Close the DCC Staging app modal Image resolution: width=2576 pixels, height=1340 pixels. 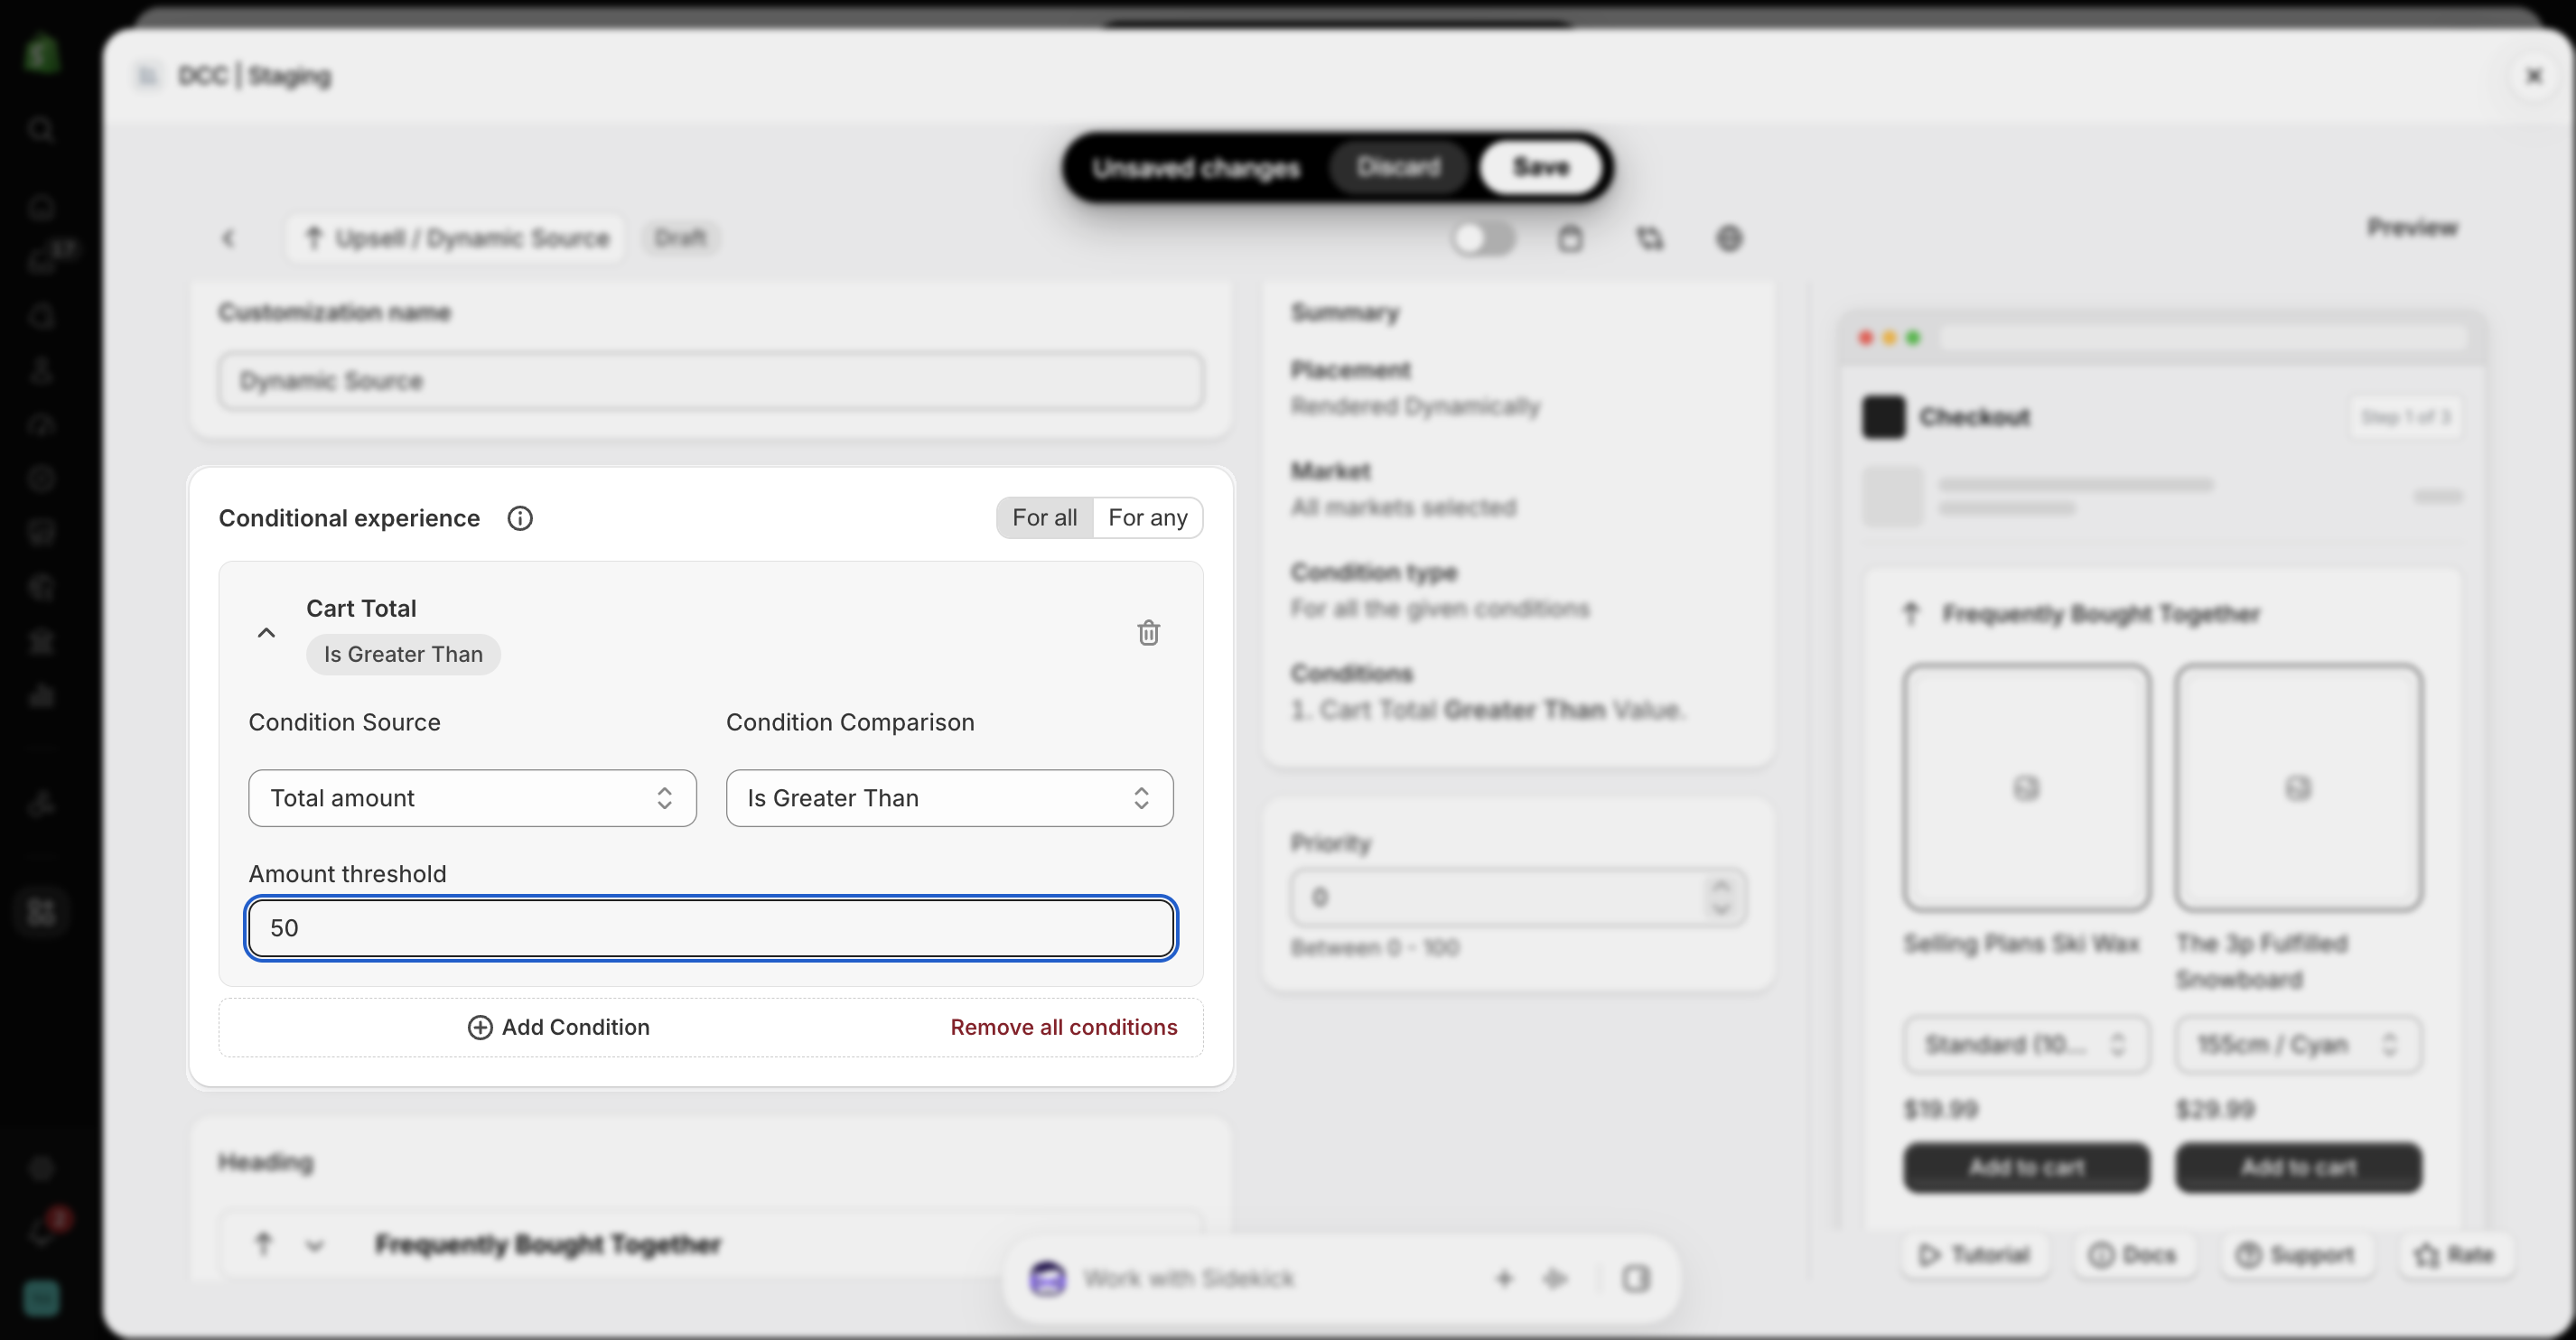tap(2534, 76)
